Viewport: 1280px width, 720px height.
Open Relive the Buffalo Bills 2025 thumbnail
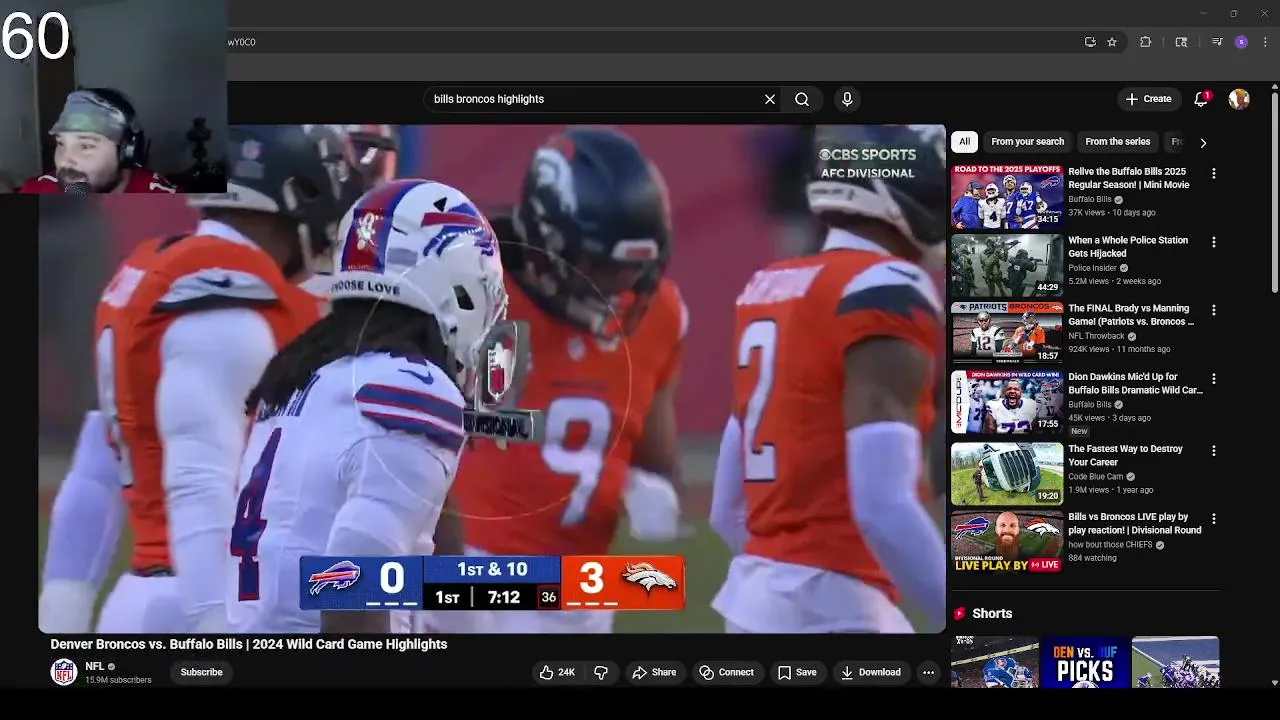tap(1007, 197)
